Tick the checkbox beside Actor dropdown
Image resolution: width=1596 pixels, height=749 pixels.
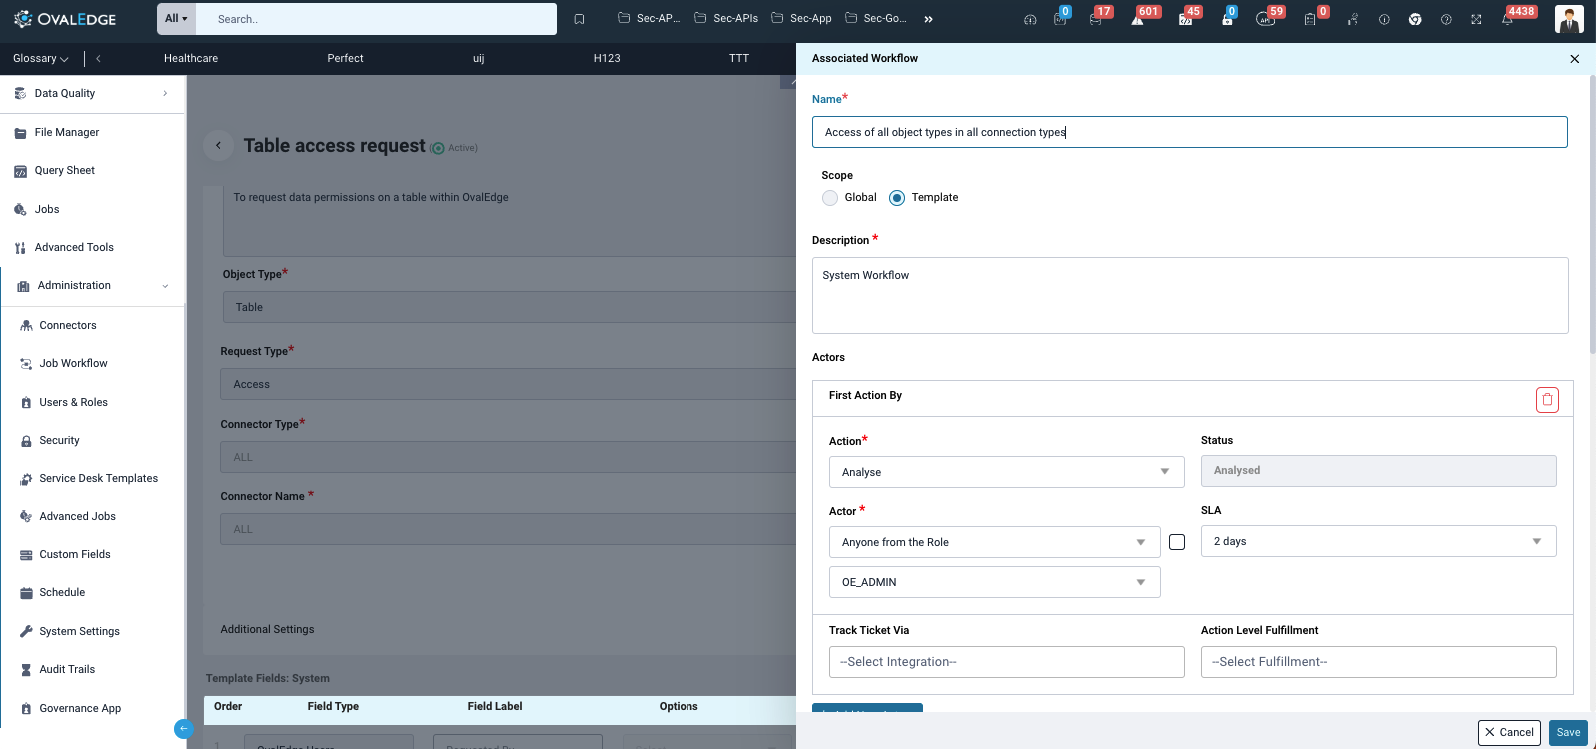pos(1177,542)
